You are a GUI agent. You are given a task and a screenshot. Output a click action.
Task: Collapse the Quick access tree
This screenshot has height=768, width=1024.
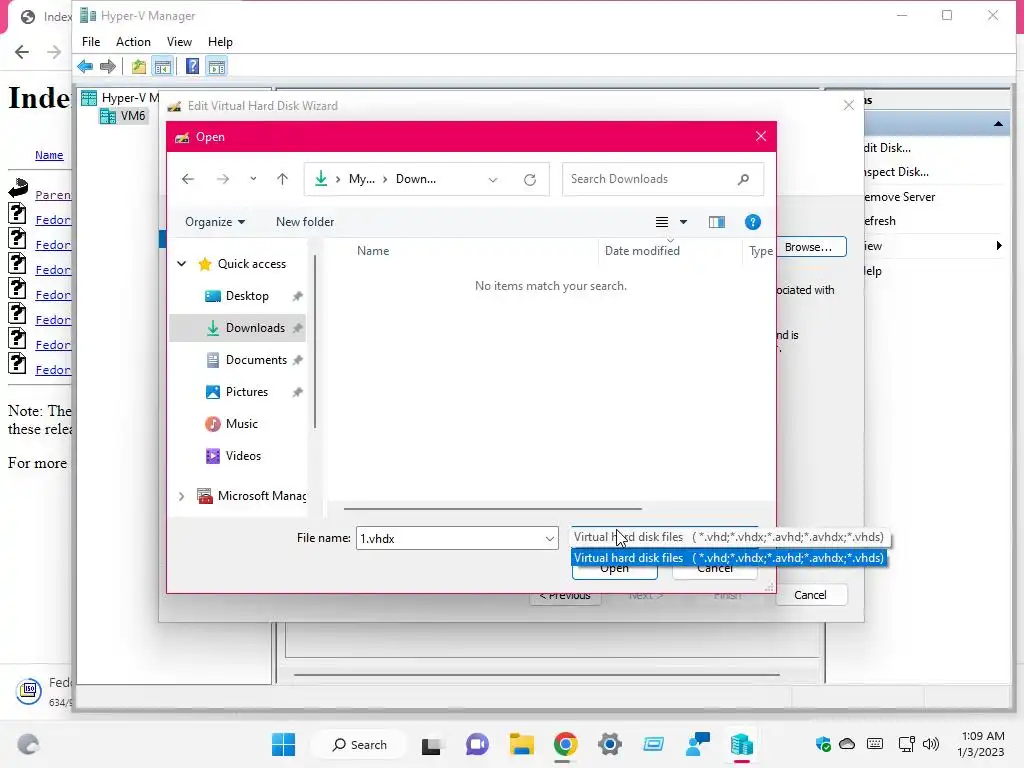182,264
